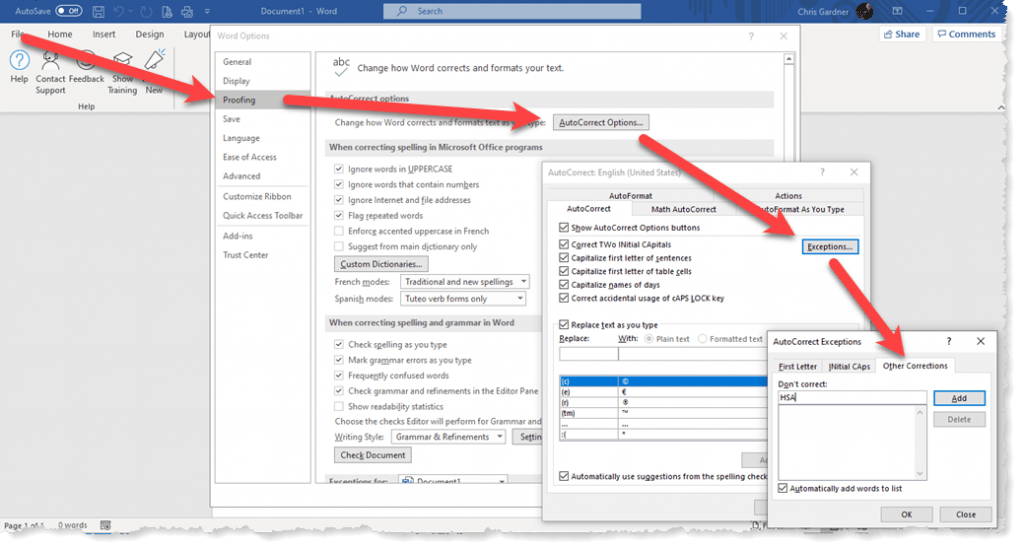Click the Don't correct text field
Image resolution: width=1024 pixels, height=549 pixels.
(x=852, y=398)
